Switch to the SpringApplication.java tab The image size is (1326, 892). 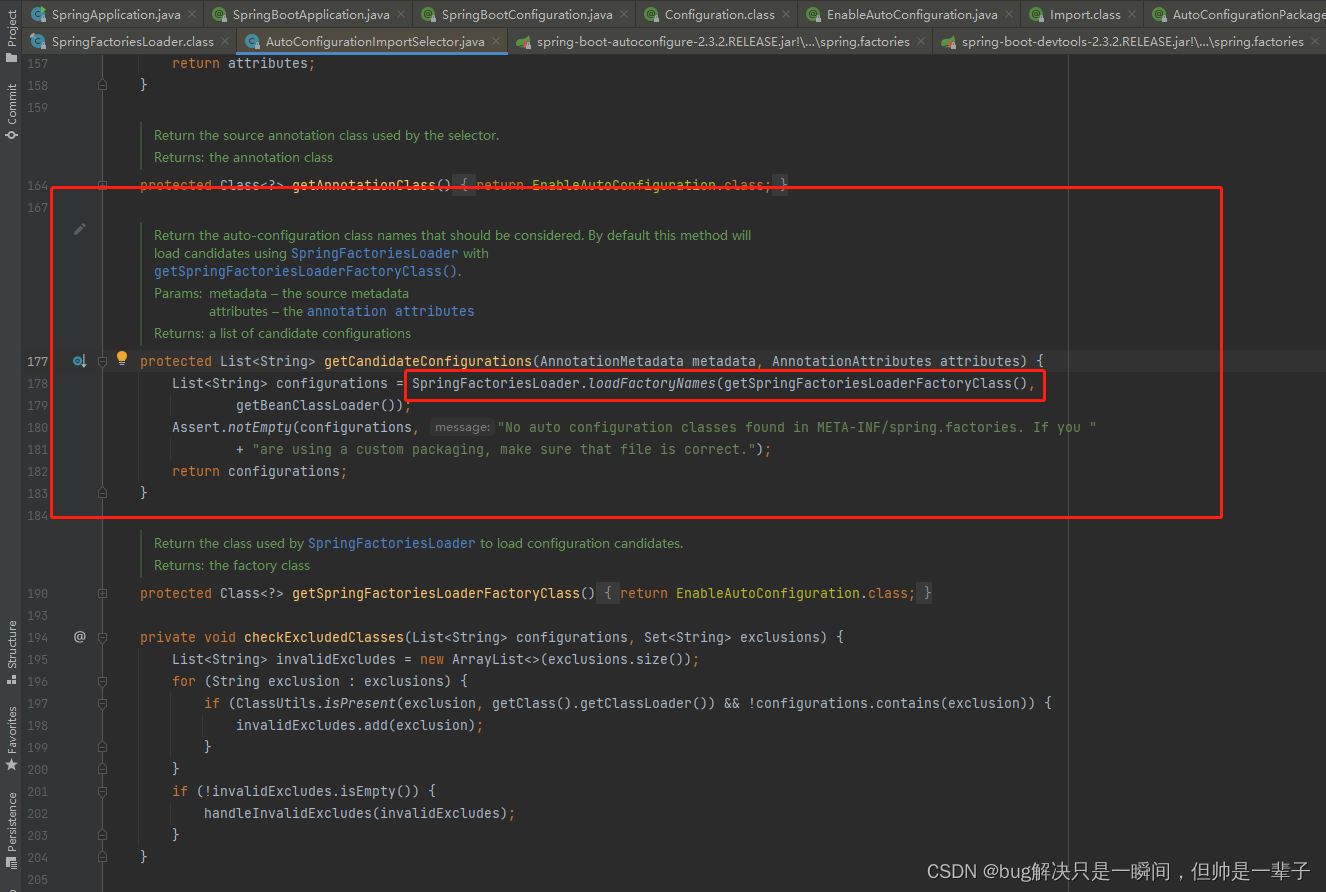pyautogui.click(x=113, y=15)
